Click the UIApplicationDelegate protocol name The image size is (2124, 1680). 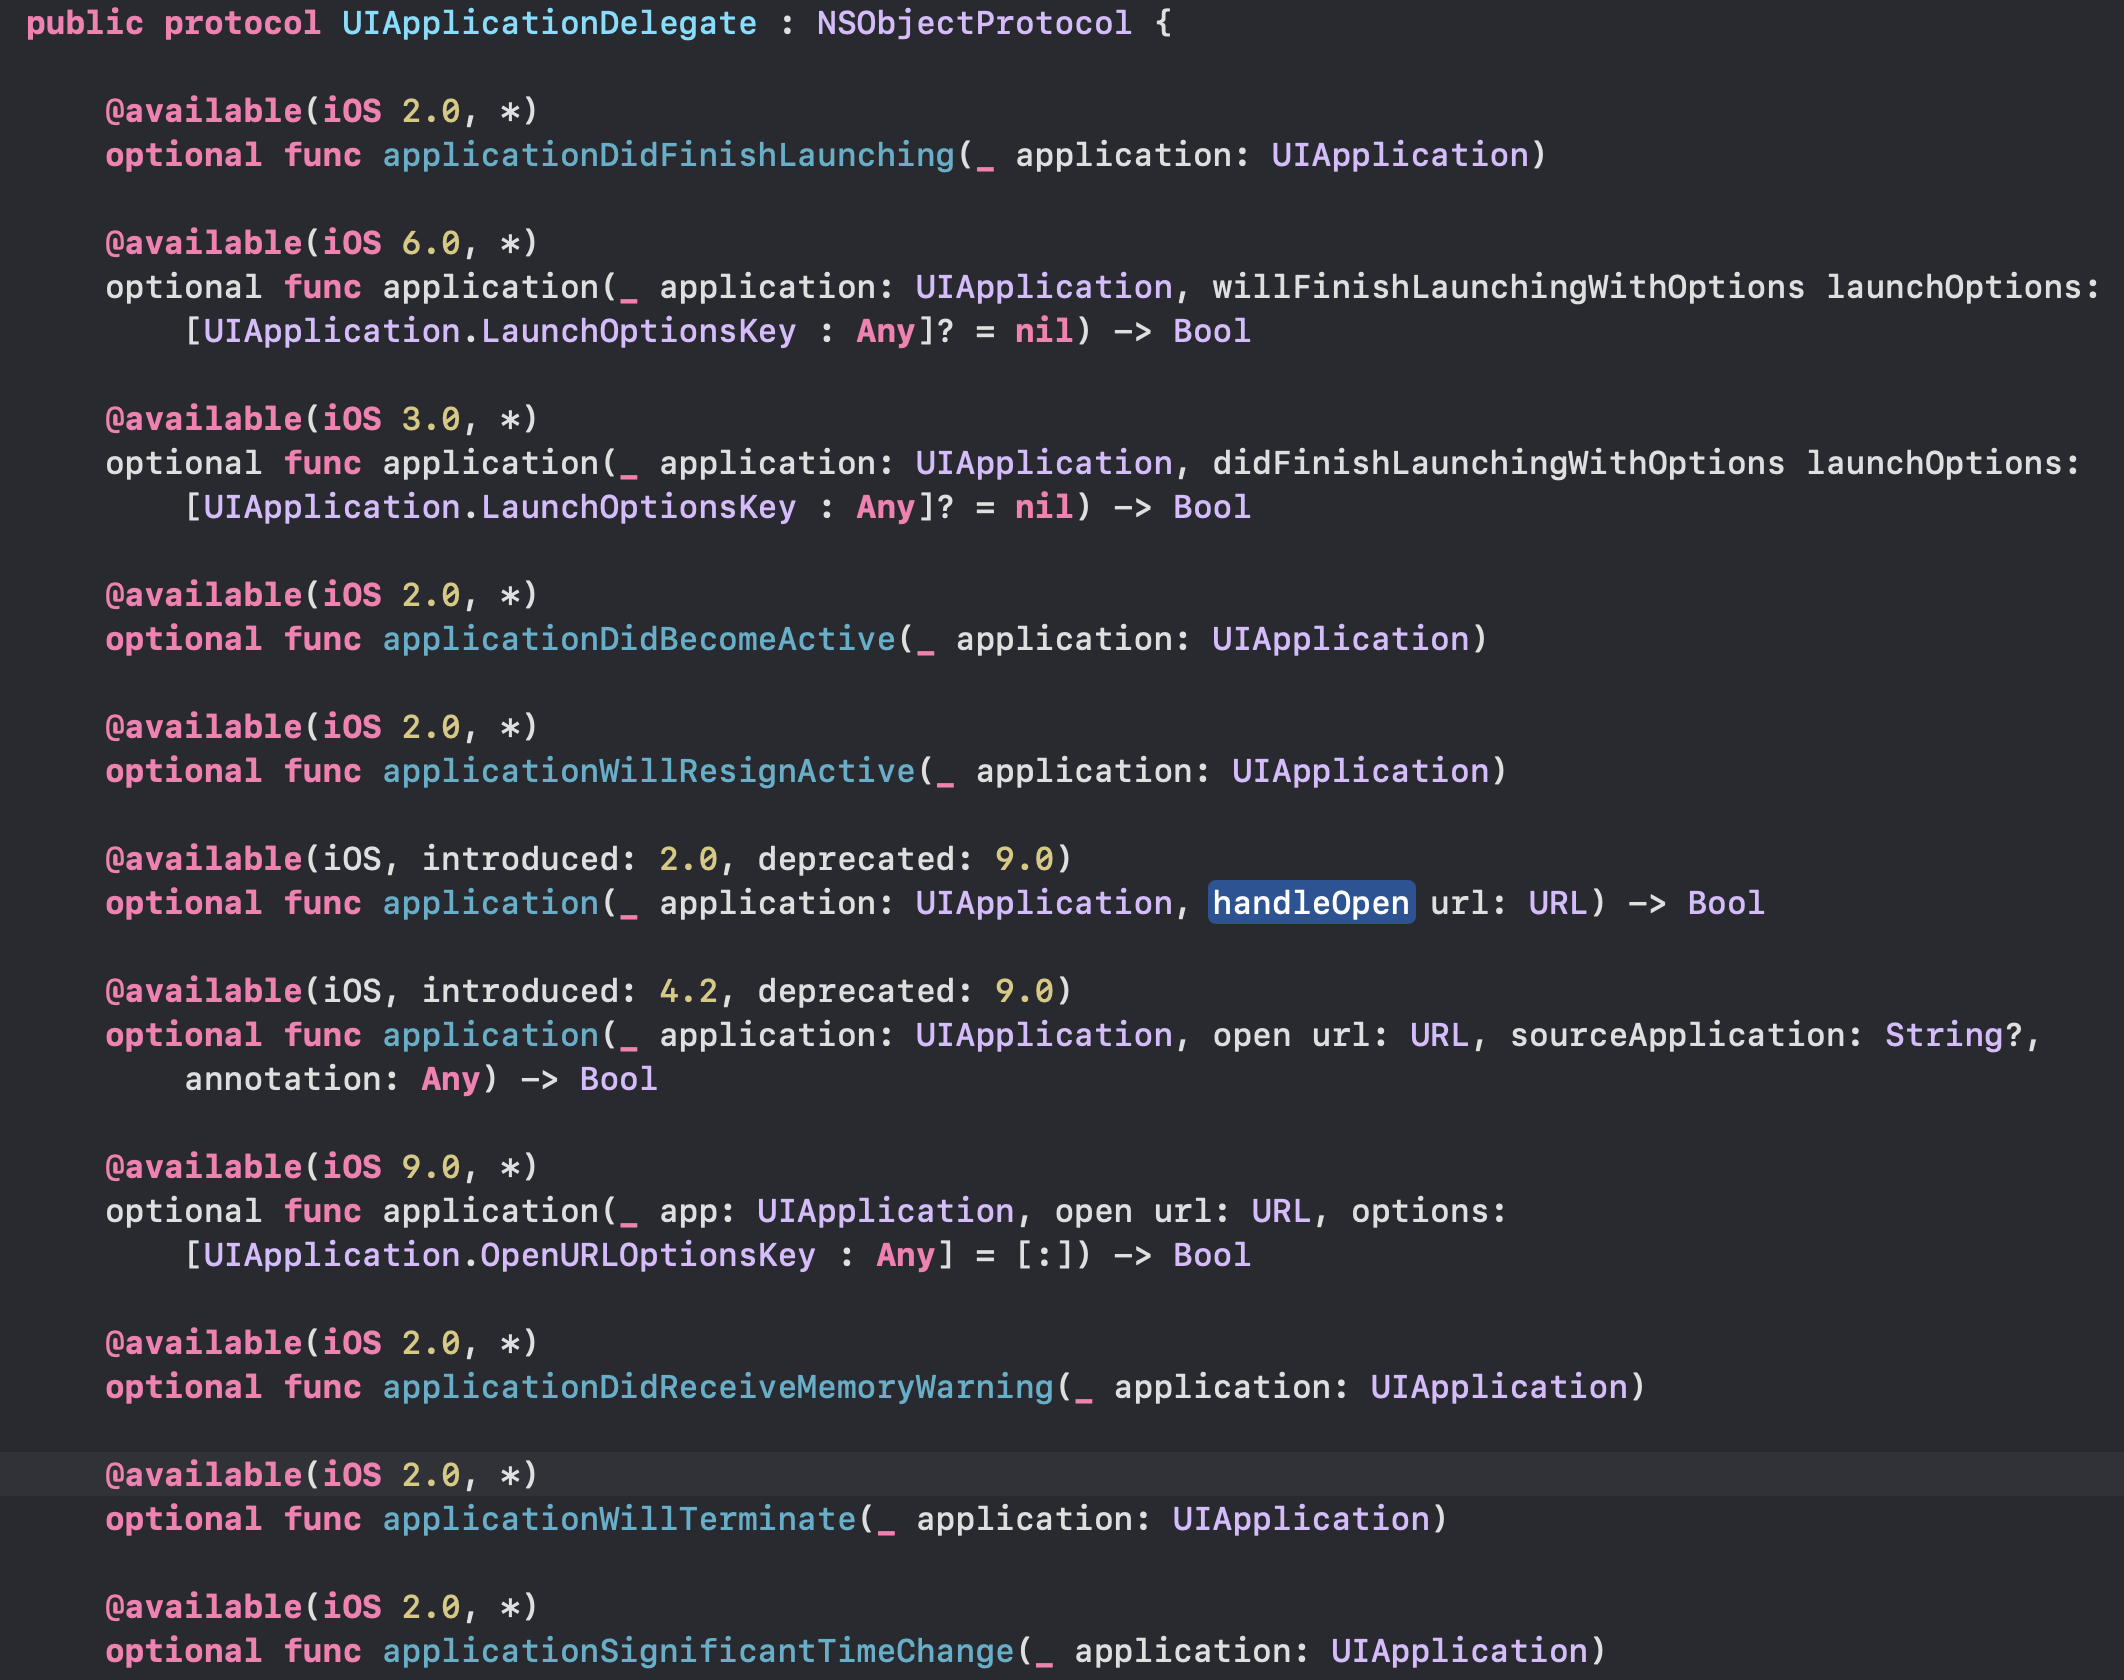pyautogui.click(x=549, y=23)
